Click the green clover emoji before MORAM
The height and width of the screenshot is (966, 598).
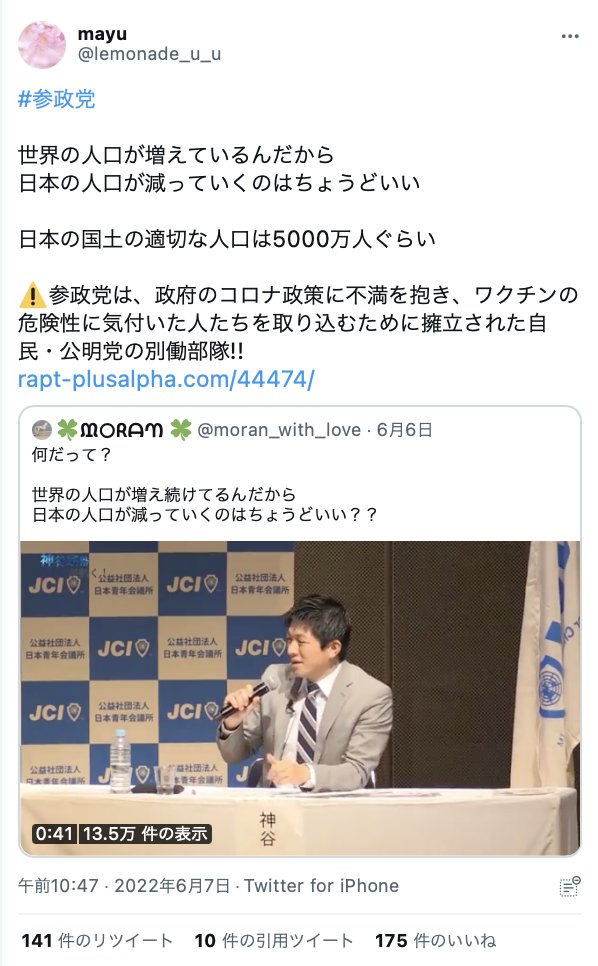click(67, 429)
